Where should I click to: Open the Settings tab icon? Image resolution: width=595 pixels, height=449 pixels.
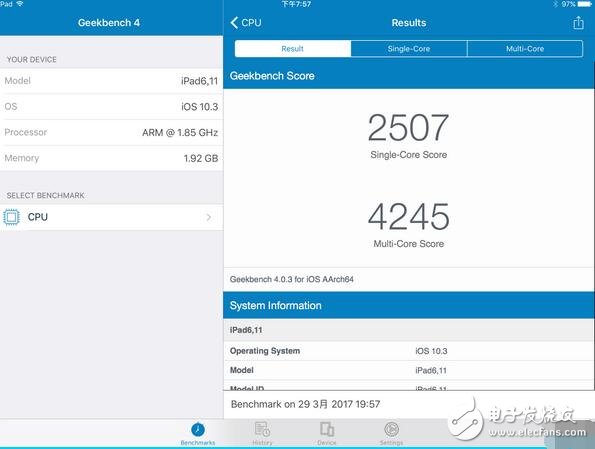pyautogui.click(x=391, y=429)
